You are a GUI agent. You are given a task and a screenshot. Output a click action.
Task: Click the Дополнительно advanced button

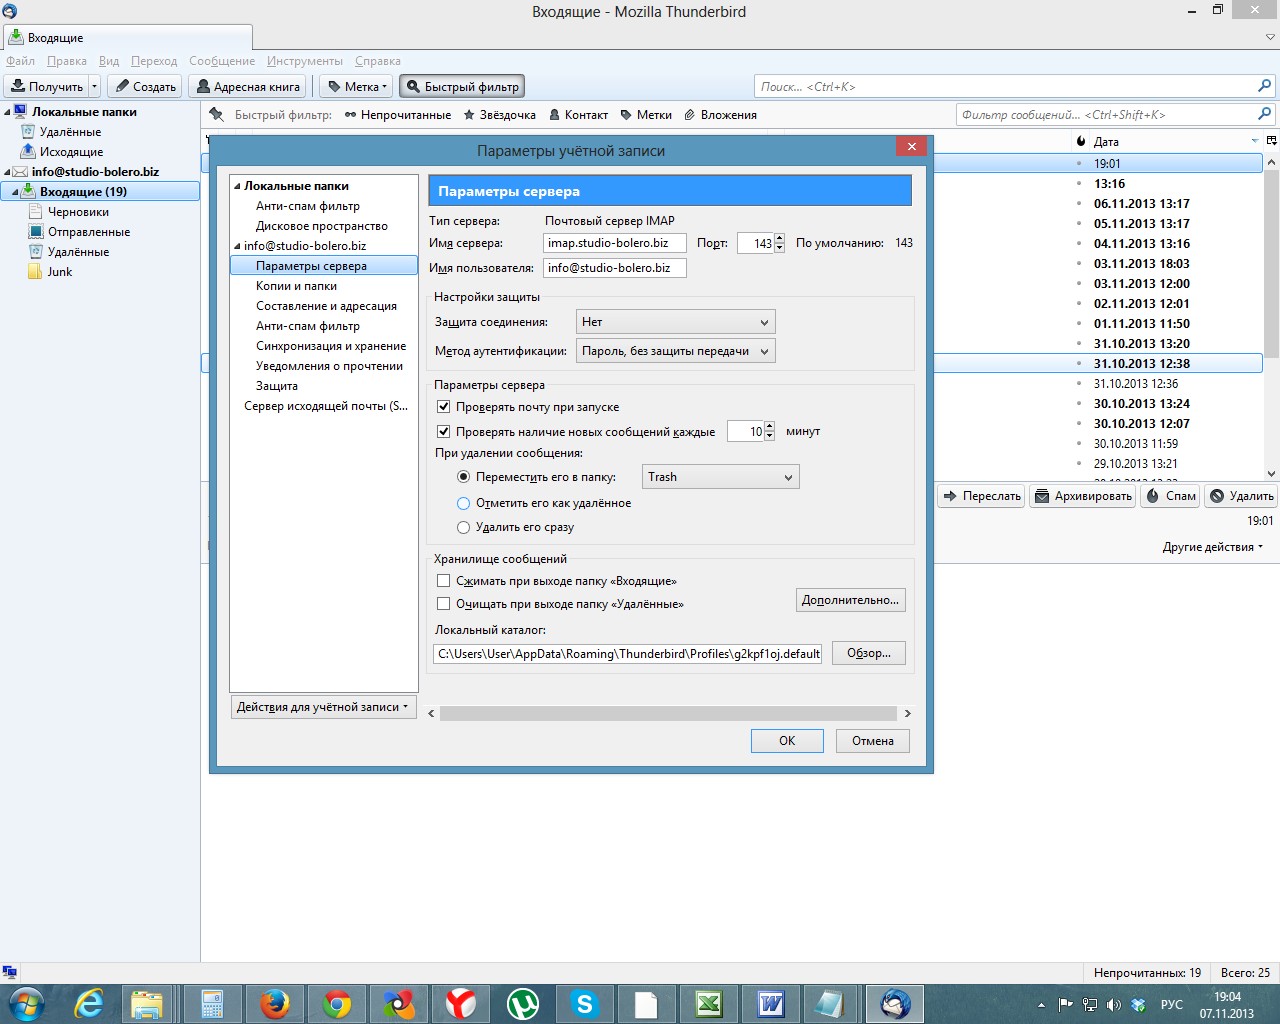pos(851,600)
